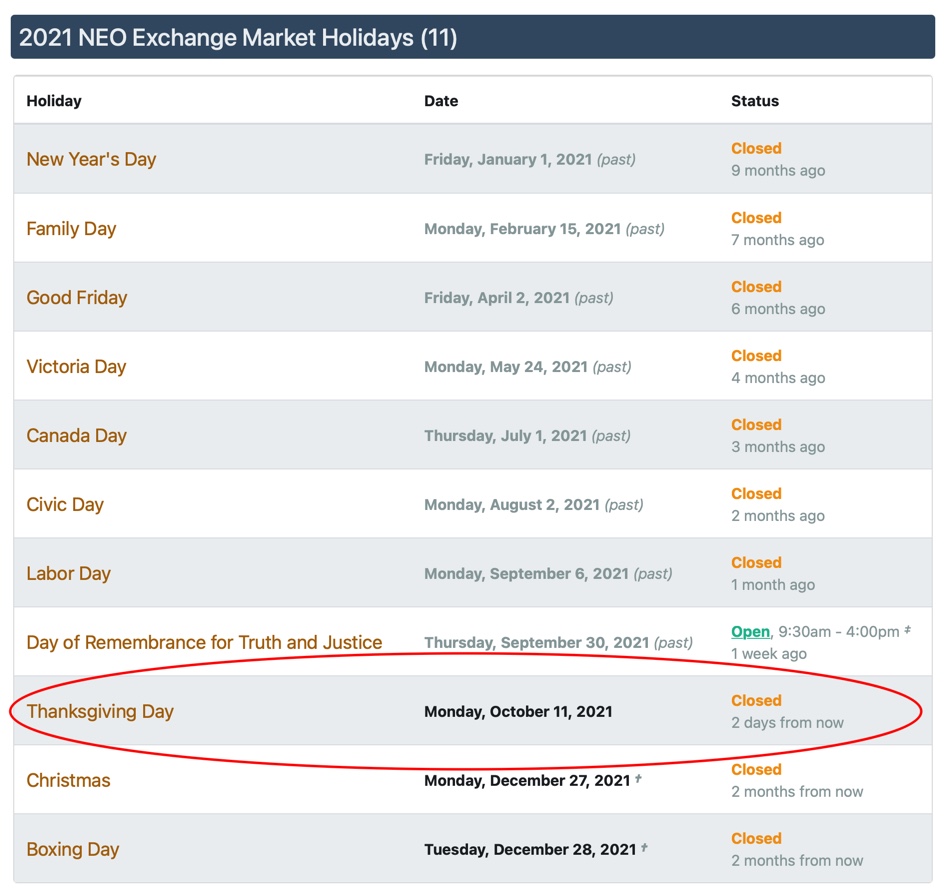Click the 2 days from now text
Screen dimensions: 951x892
787,723
